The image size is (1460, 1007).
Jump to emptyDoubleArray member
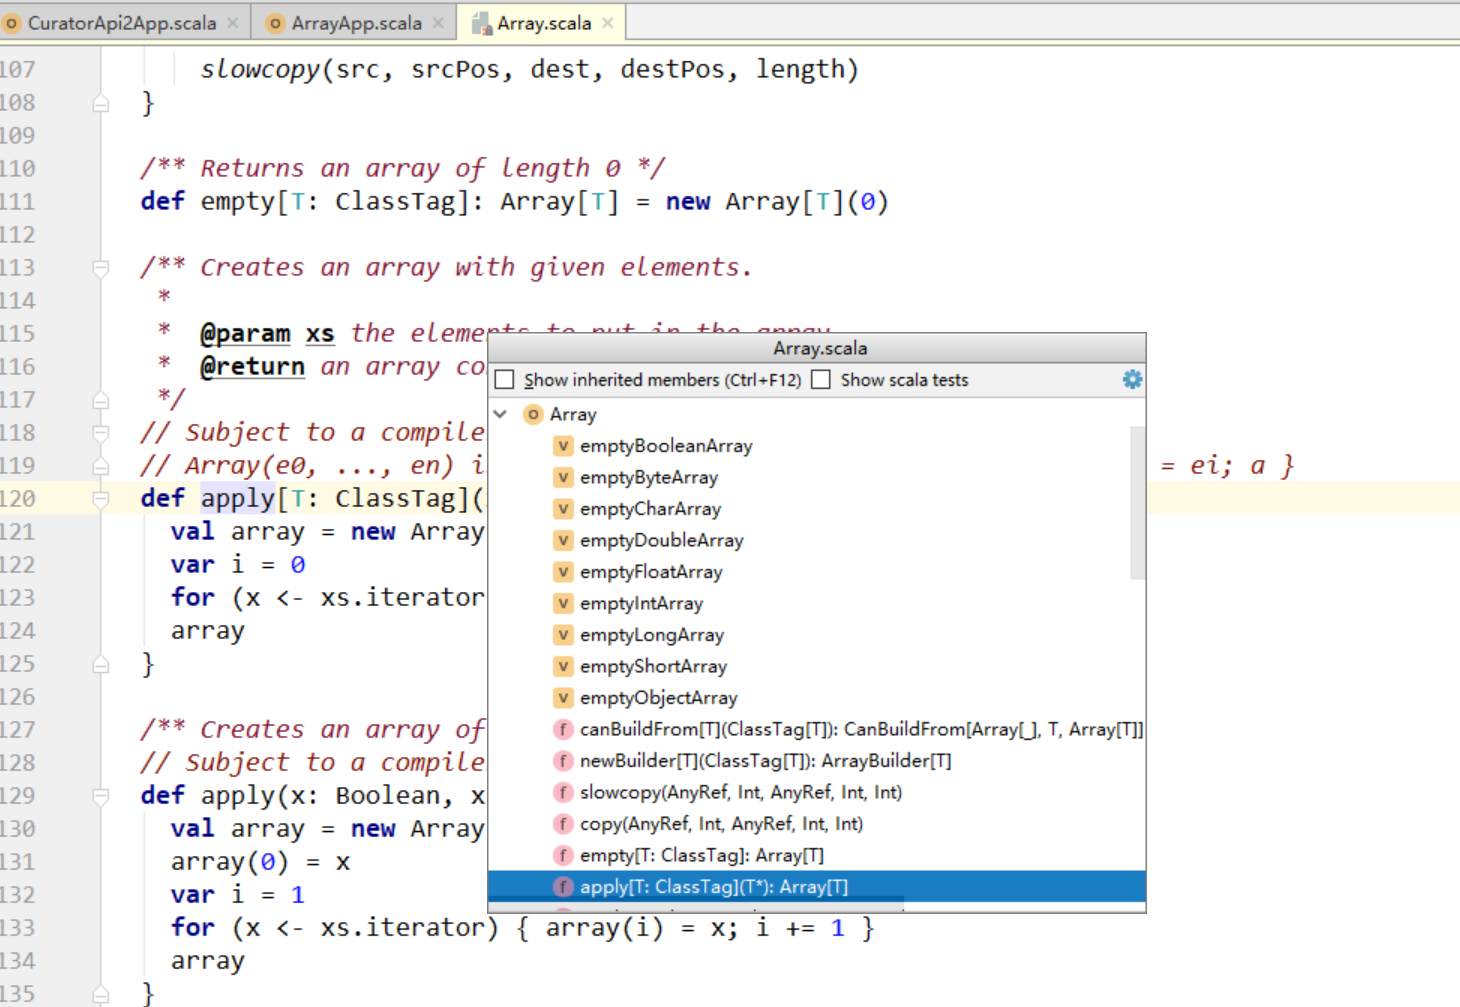point(662,540)
